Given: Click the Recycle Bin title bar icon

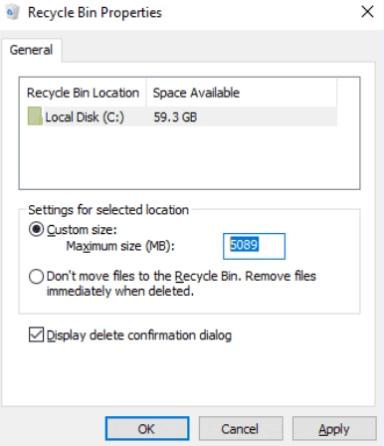Looking at the screenshot, I should 13,13.
